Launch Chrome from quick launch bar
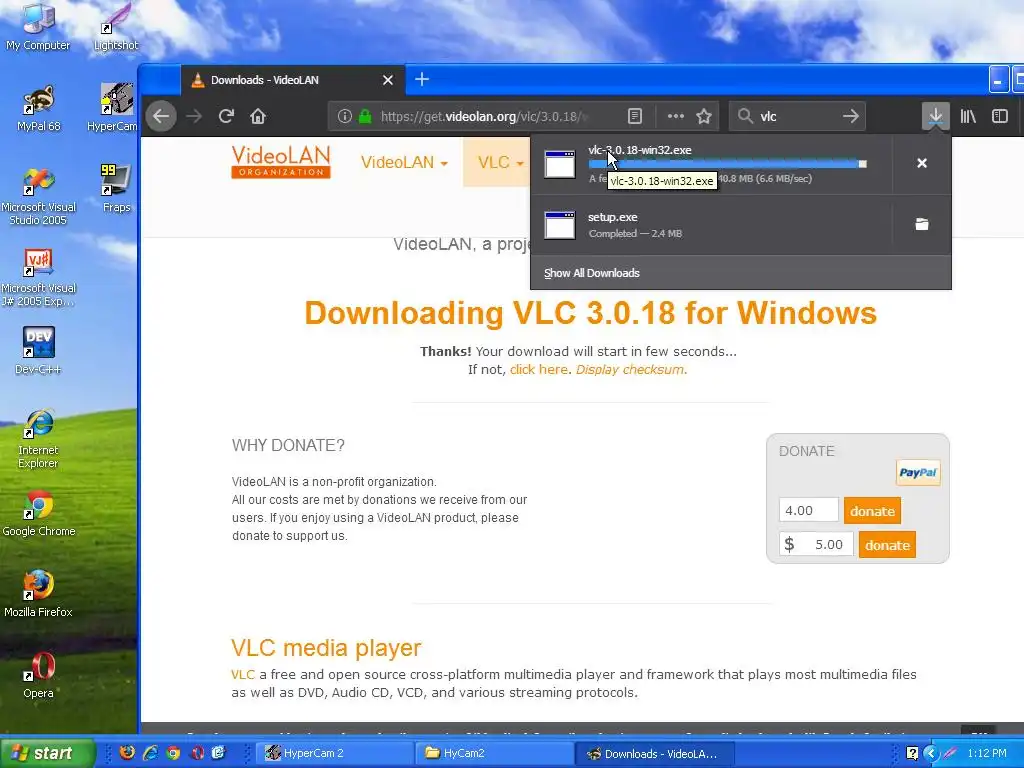This screenshot has width=1024, height=768. pos(173,753)
